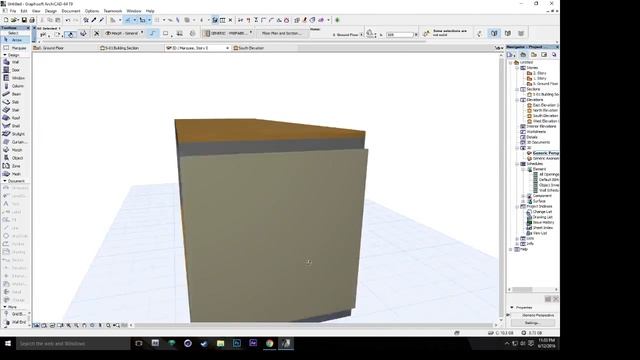
Task: Select the Column tool
Action: point(16,86)
